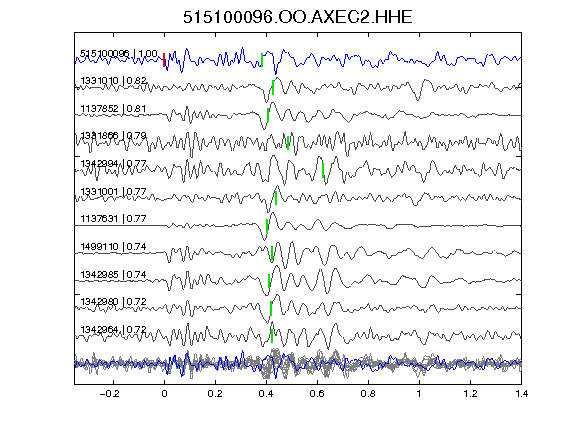The width and height of the screenshot is (576, 432).
Task: Click the green pick on trace 1137852
Action: pos(268,115)
